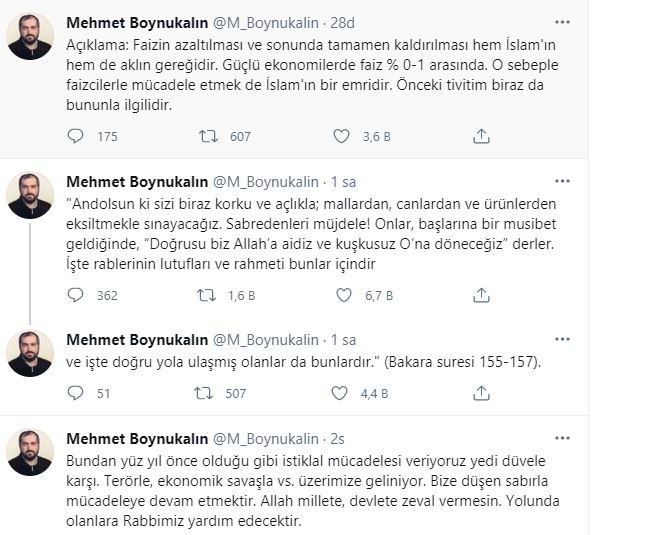
Task: Share the Andolsun ki tweet
Action: [481, 295]
